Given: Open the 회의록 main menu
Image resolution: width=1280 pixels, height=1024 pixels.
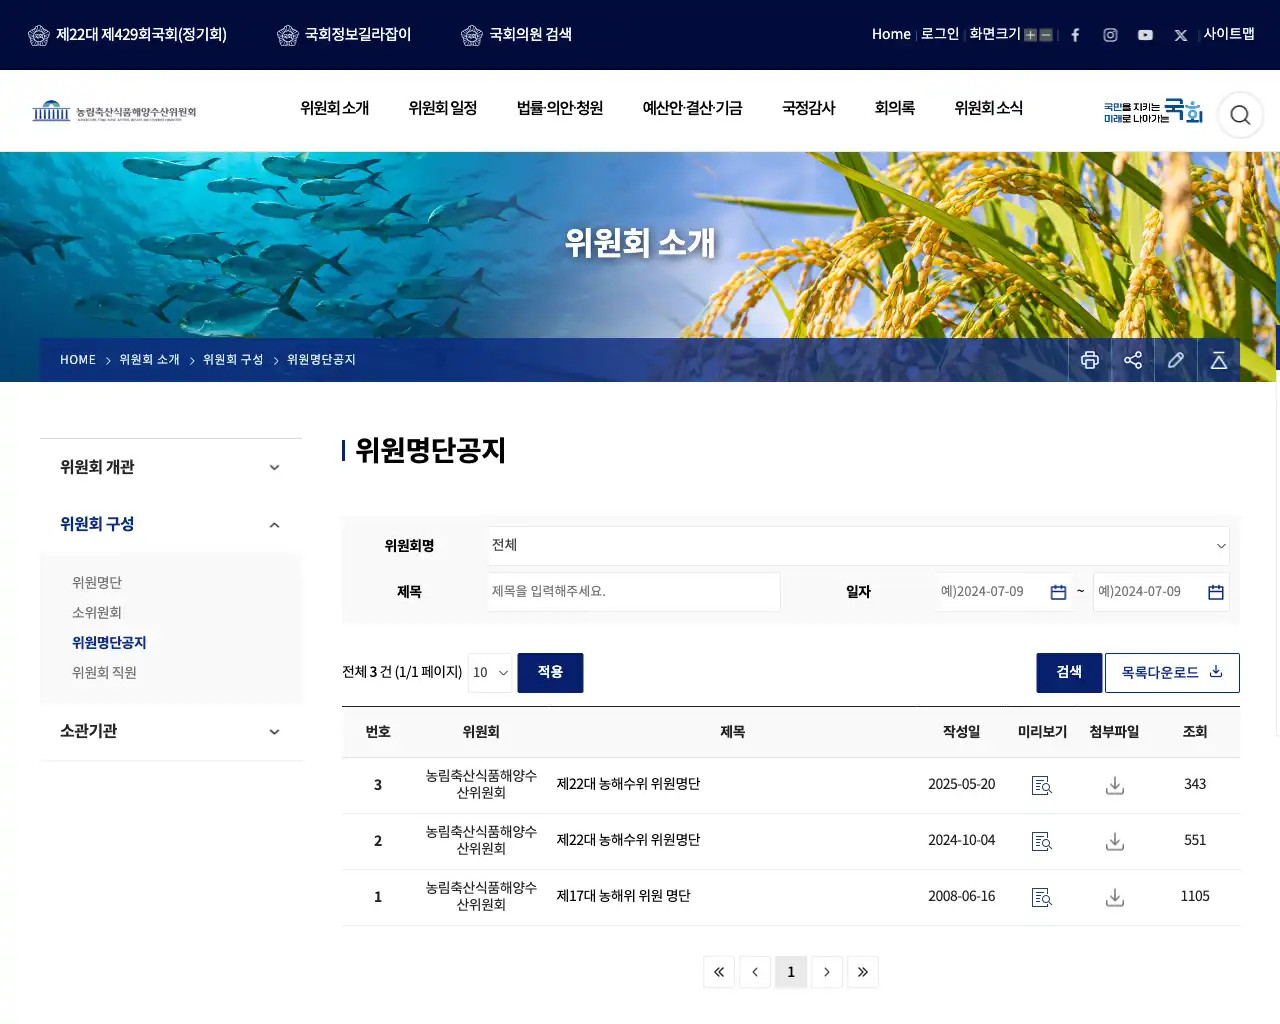Looking at the screenshot, I should [x=895, y=108].
